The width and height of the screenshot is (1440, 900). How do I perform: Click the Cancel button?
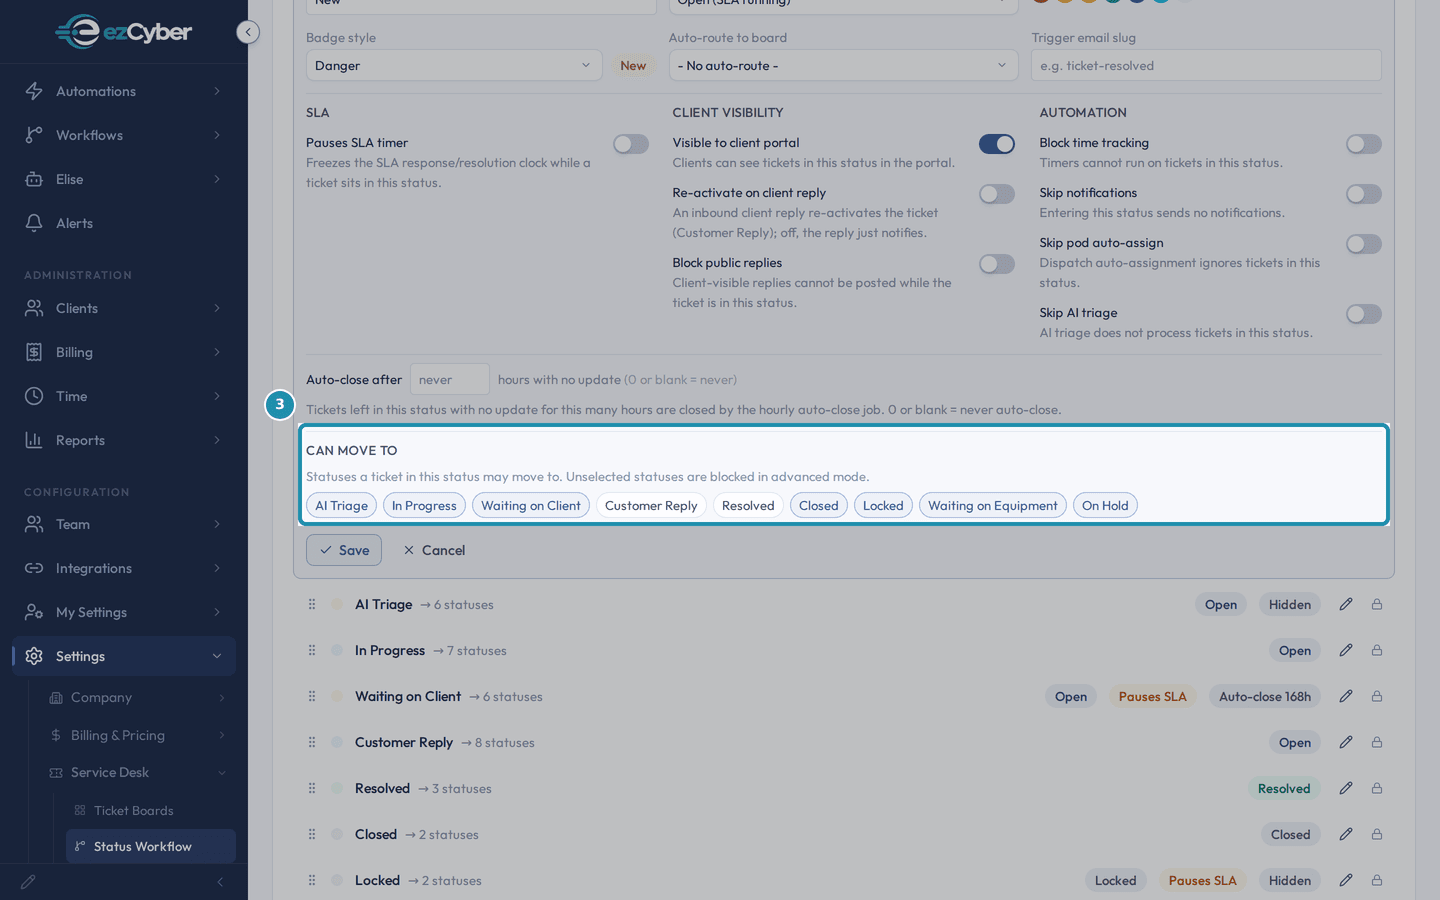pos(434,550)
